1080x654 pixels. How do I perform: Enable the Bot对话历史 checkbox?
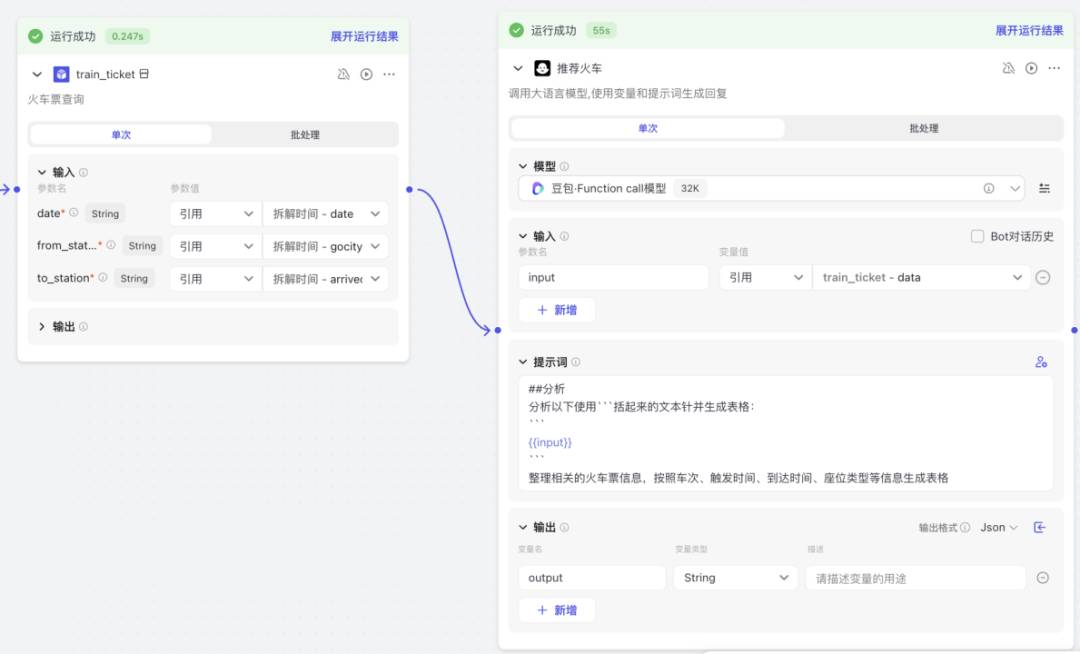(977, 236)
